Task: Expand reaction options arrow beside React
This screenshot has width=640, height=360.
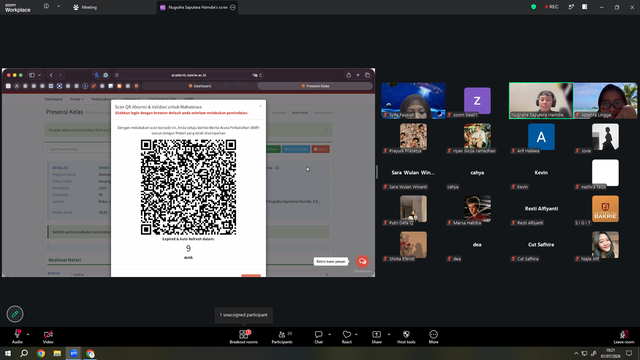Action: pos(356,334)
